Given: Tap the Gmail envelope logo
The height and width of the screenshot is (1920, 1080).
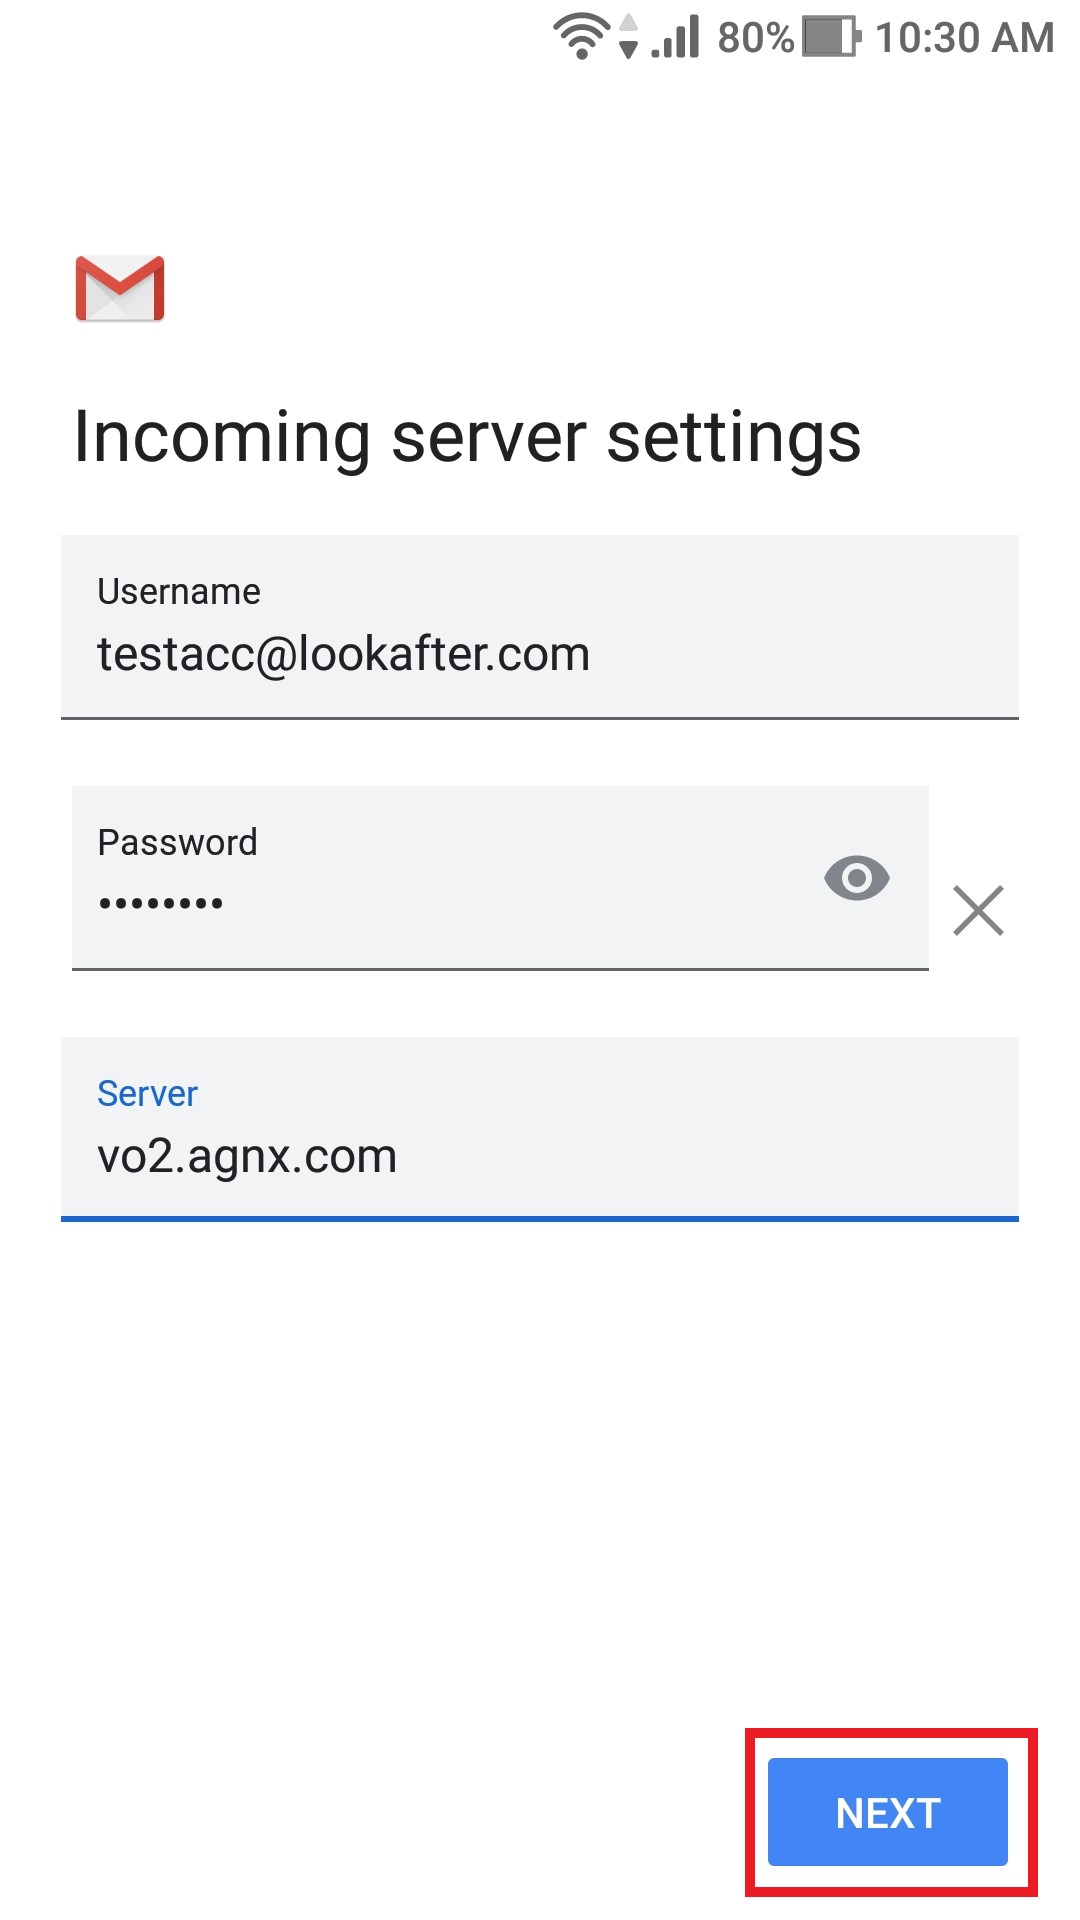Looking at the screenshot, I should click(120, 289).
